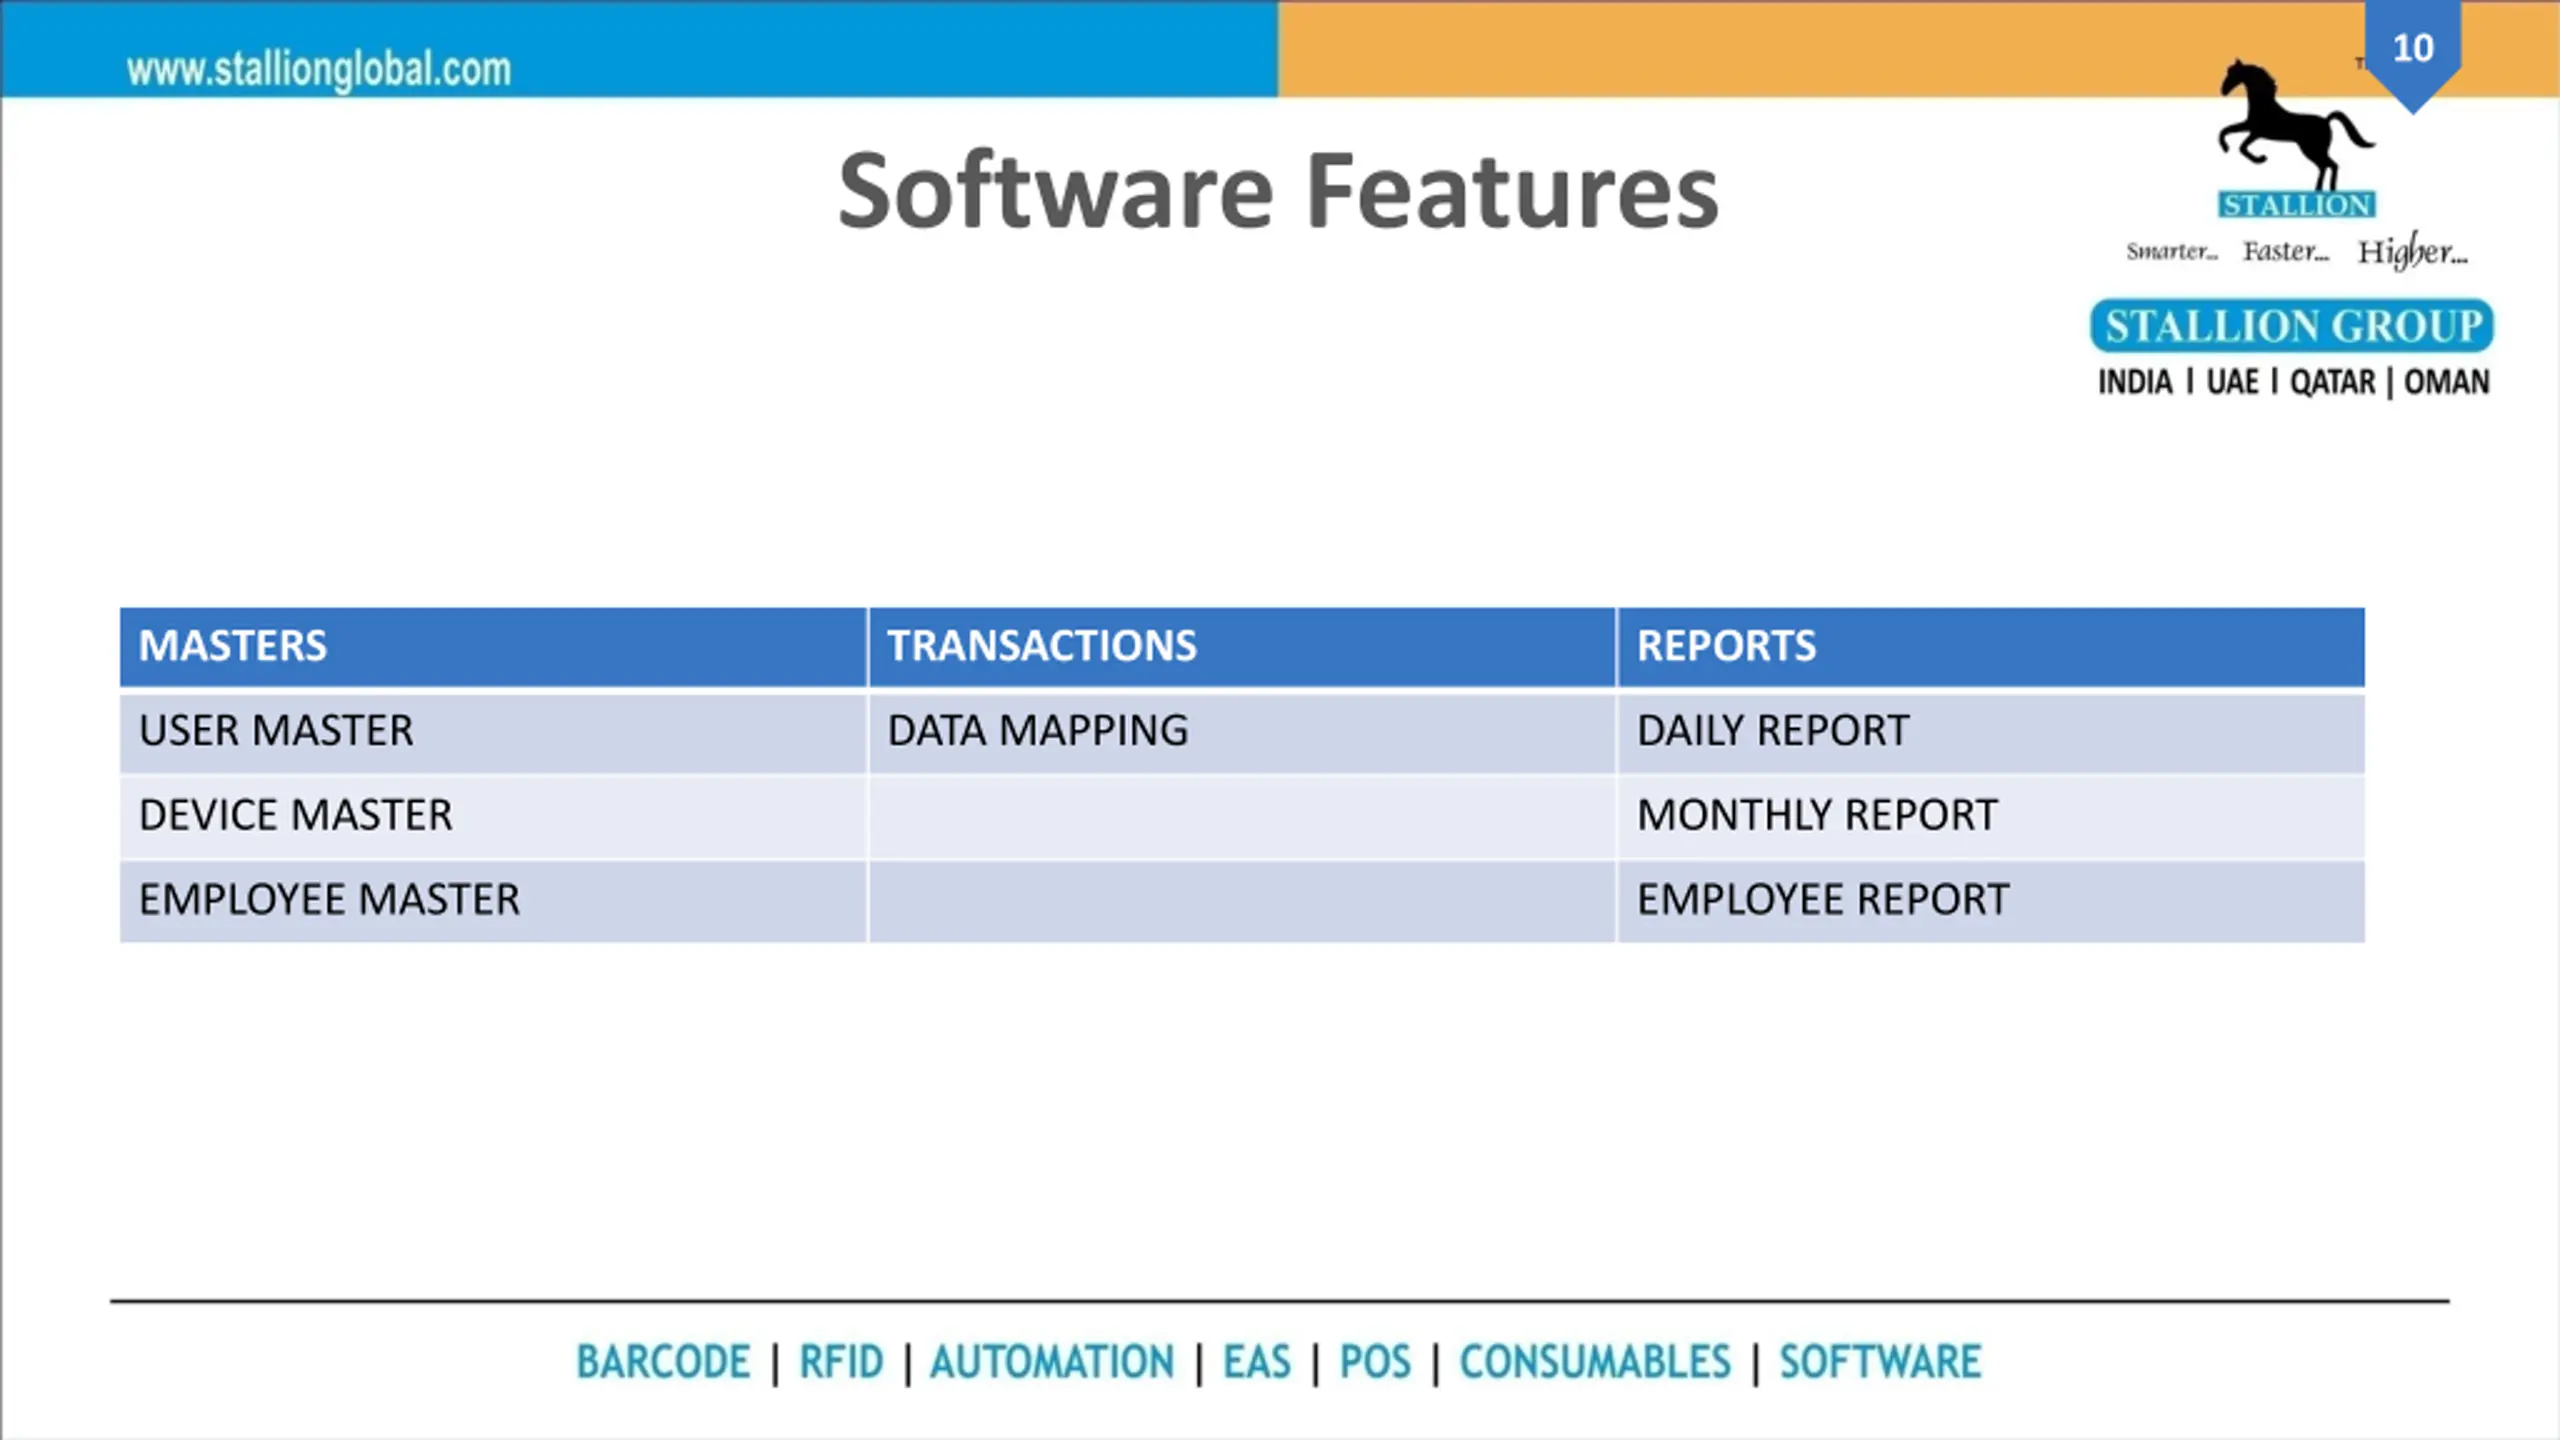Click the black stallion horse logo
Viewport: 2560px width, 1440px height.
pos(2296,126)
